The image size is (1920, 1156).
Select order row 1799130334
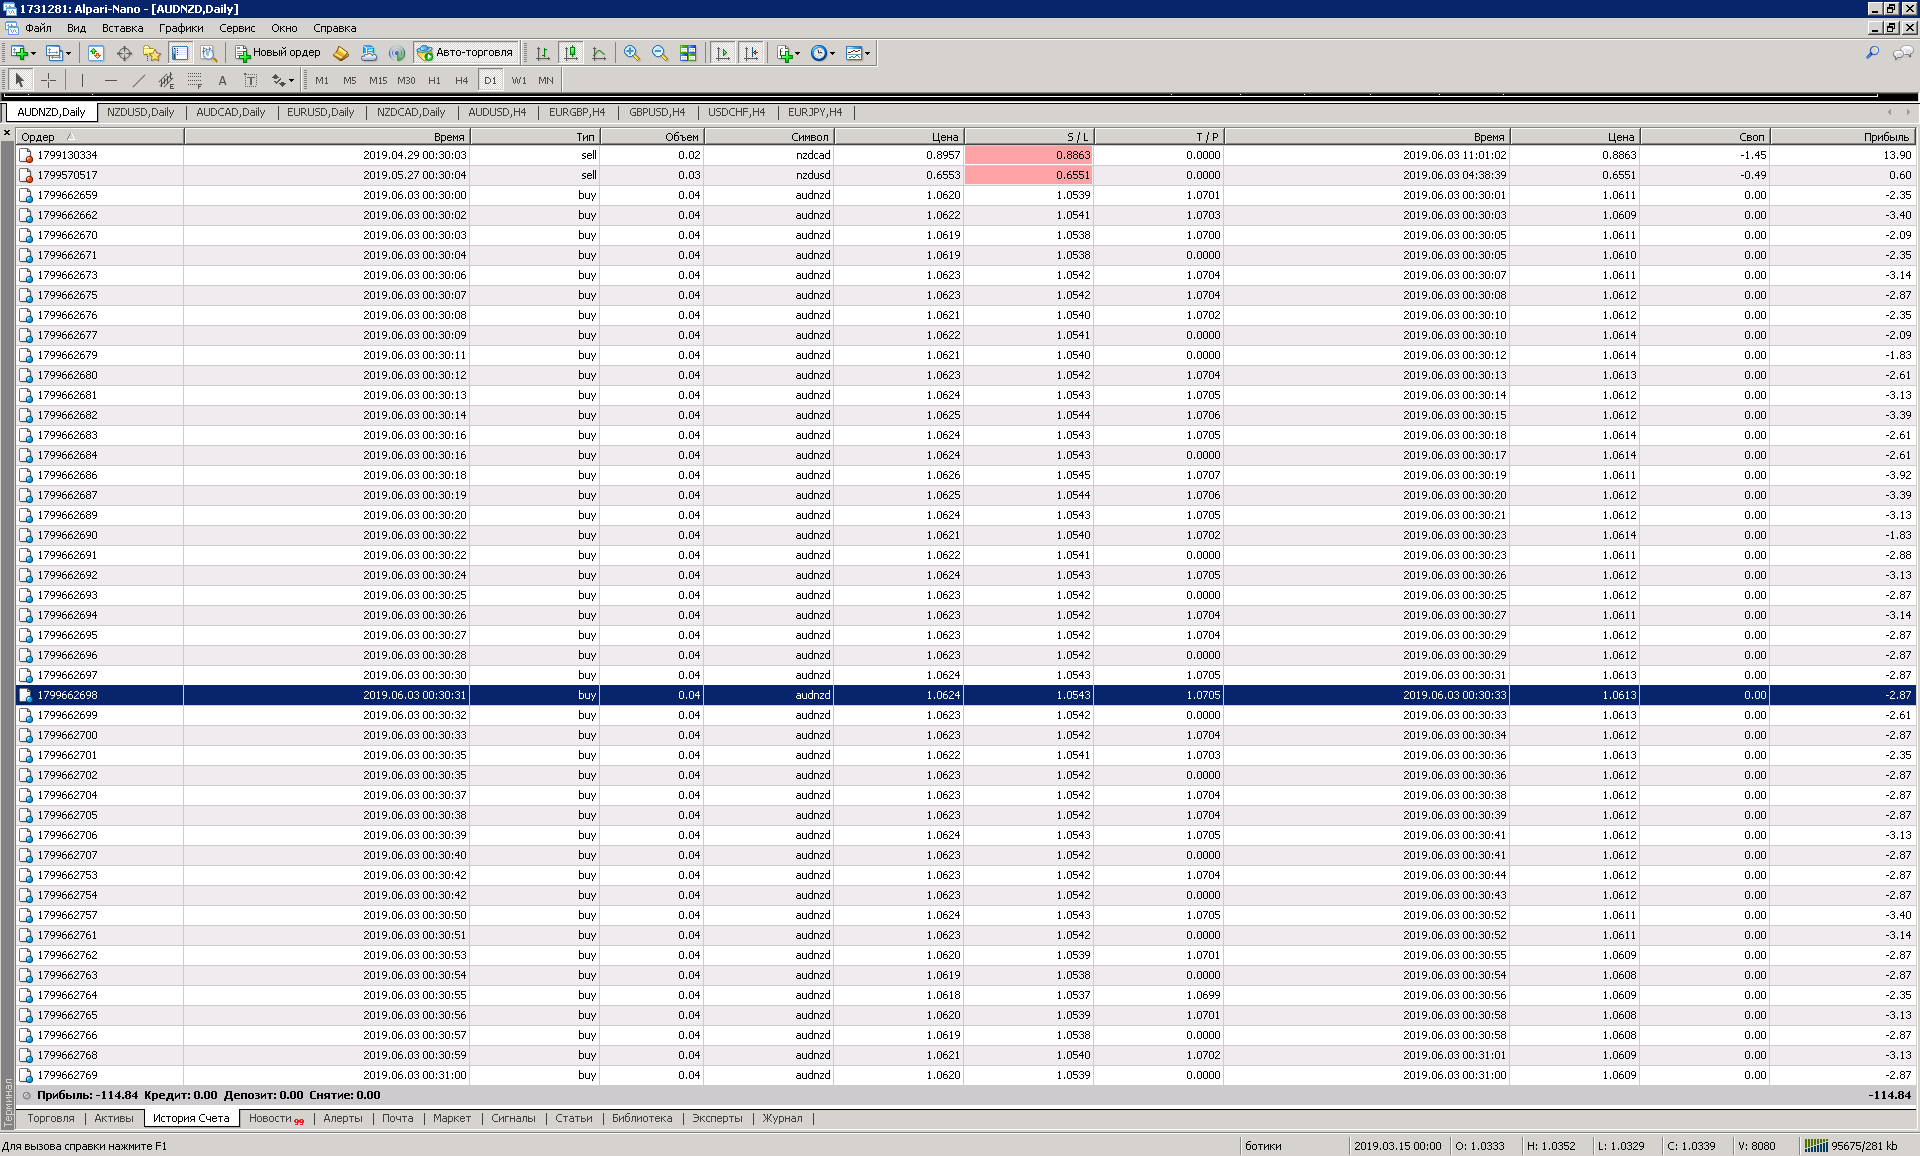click(x=966, y=155)
